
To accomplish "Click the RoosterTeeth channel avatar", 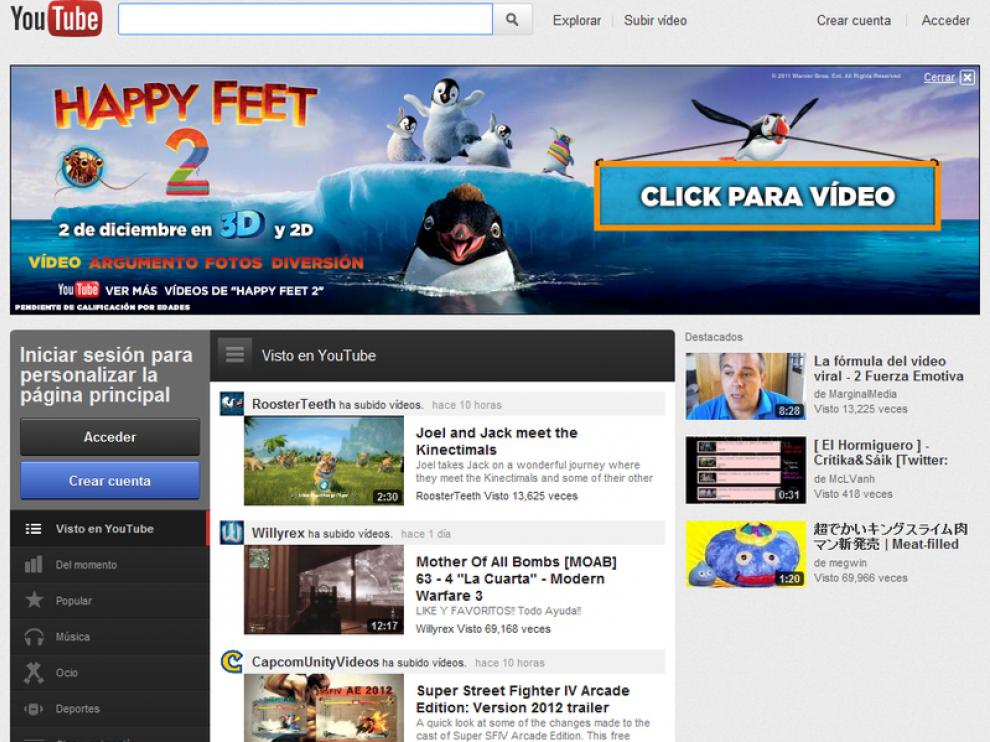I will pyautogui.click(x=231, y=404).
